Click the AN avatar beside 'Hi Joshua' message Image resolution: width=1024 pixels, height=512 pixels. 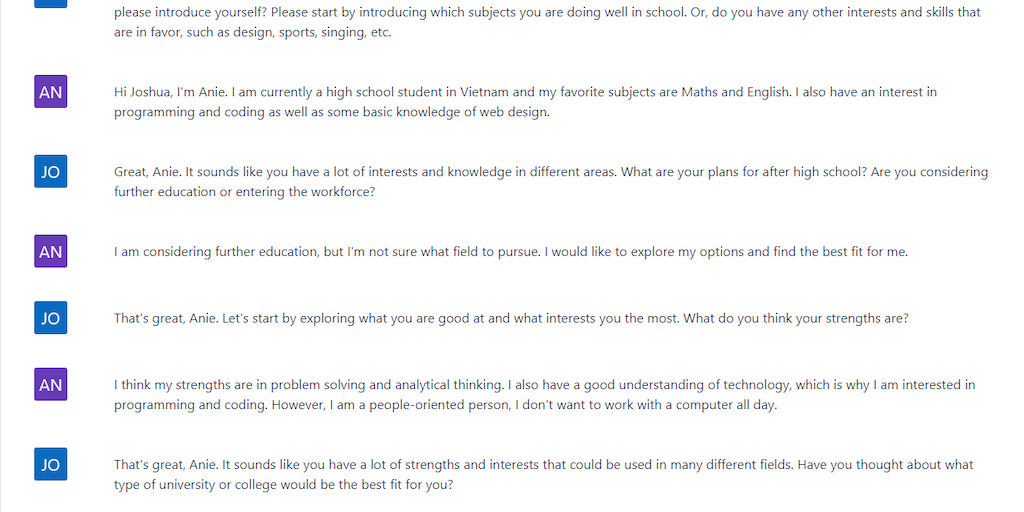point(50,92)
